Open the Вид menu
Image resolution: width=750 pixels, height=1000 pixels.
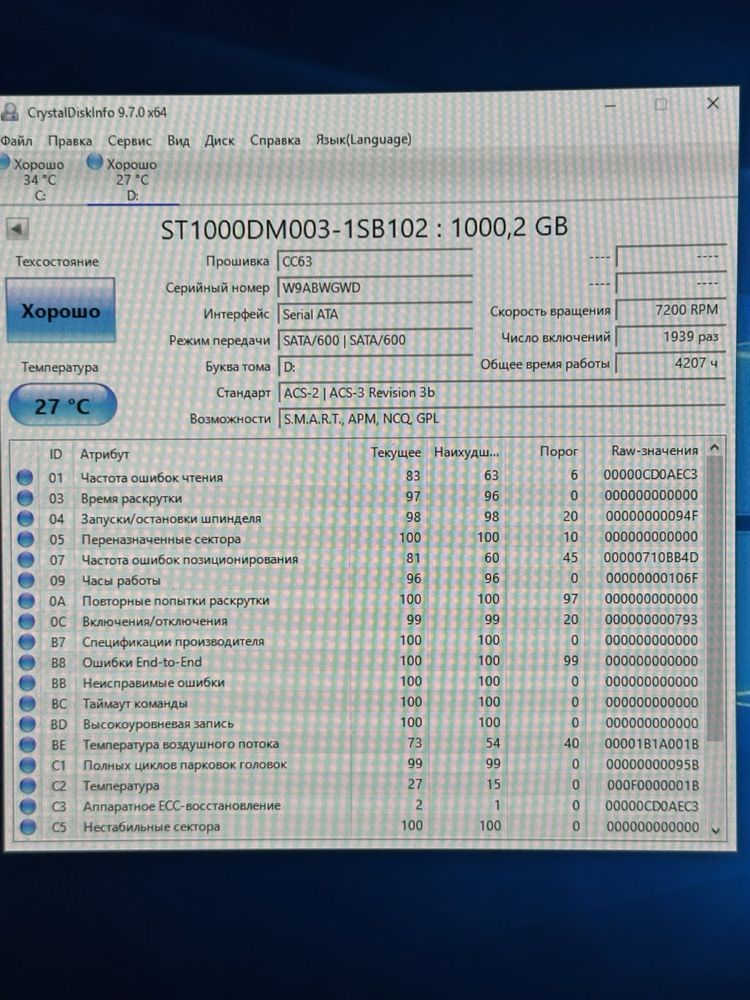click(x=178, y=140)
